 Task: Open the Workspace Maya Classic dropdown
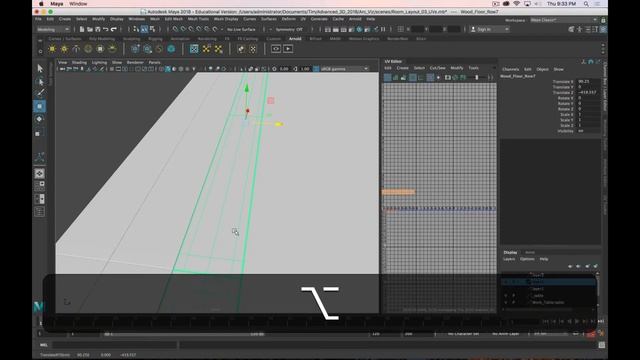tap(563, 20)
